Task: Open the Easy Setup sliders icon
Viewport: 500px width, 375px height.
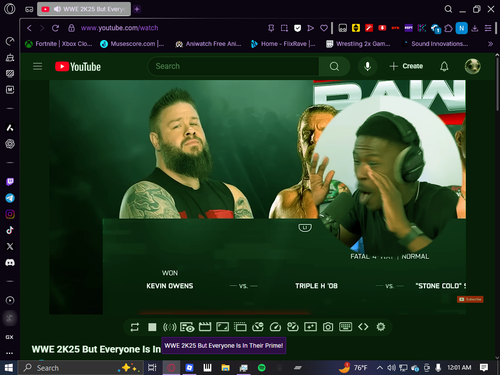Action: [488, 28]
